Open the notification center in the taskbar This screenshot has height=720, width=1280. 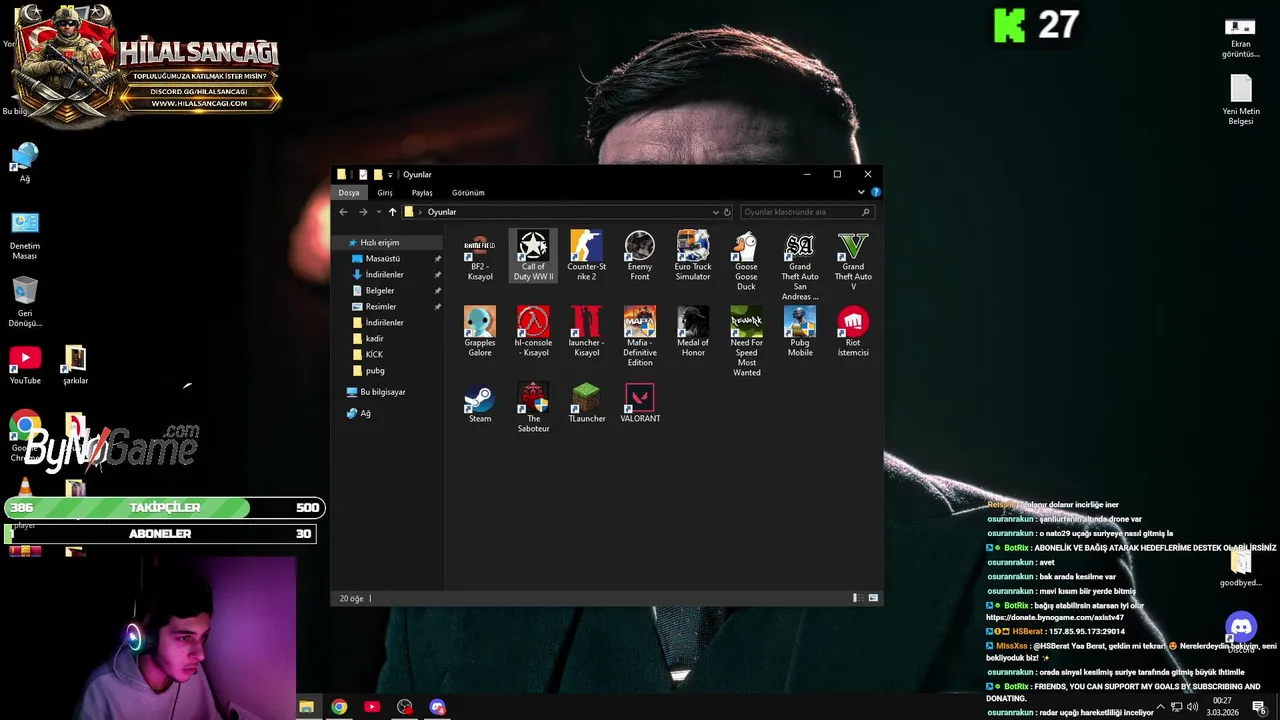point(1260,707)
